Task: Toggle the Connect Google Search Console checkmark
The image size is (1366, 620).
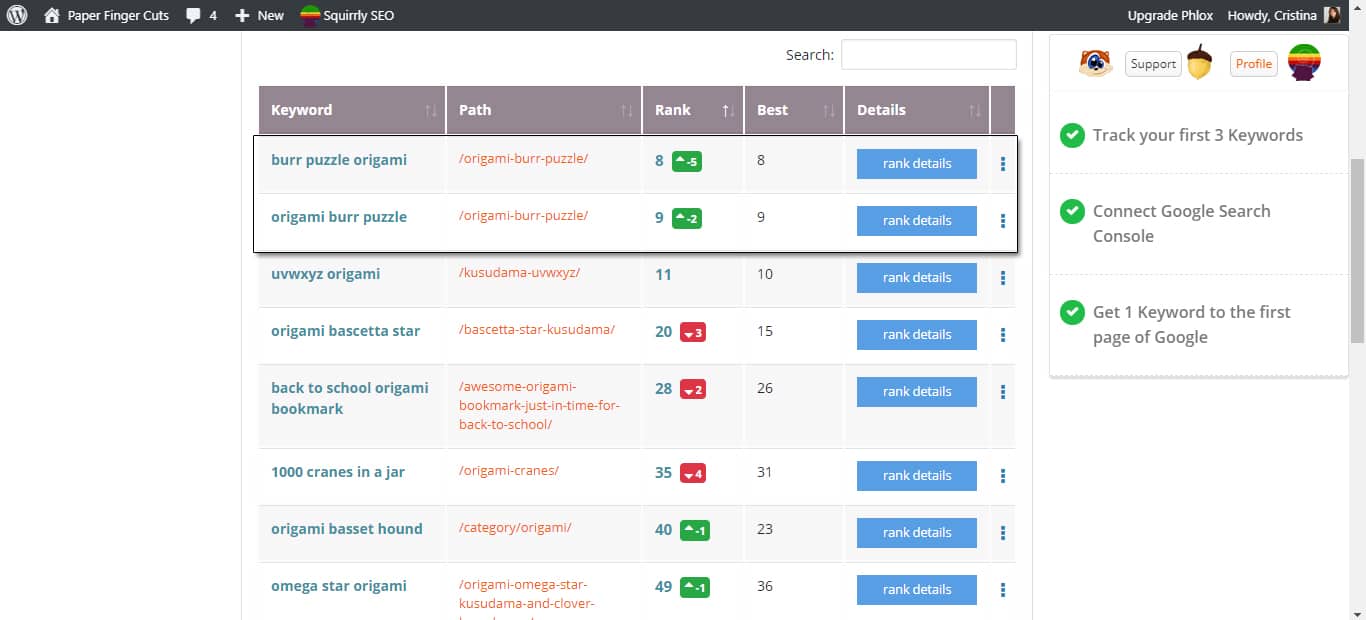Action: pyautogui.click(x=1072, y=211)
